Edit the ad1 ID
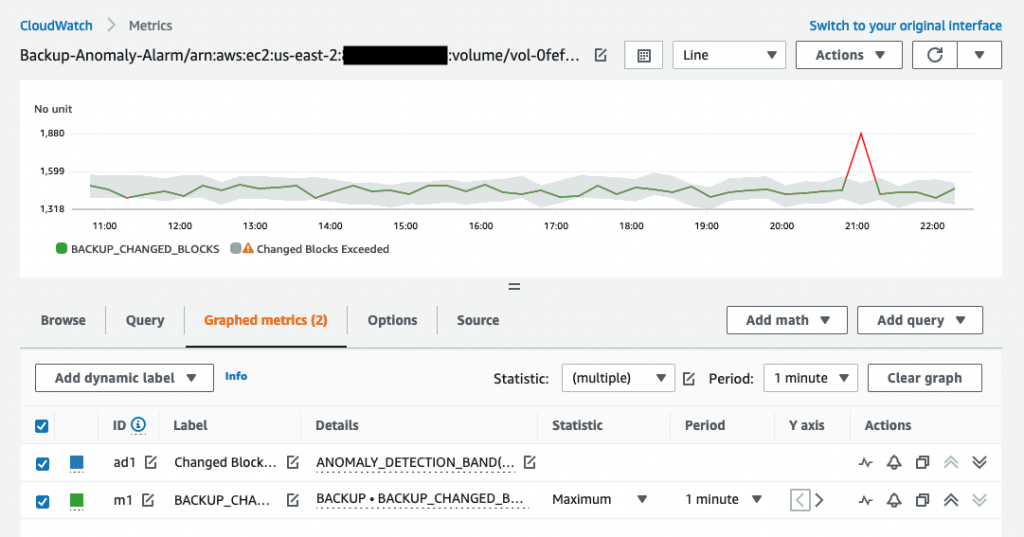The image size is (1024, 537). [x=151, y=462]
